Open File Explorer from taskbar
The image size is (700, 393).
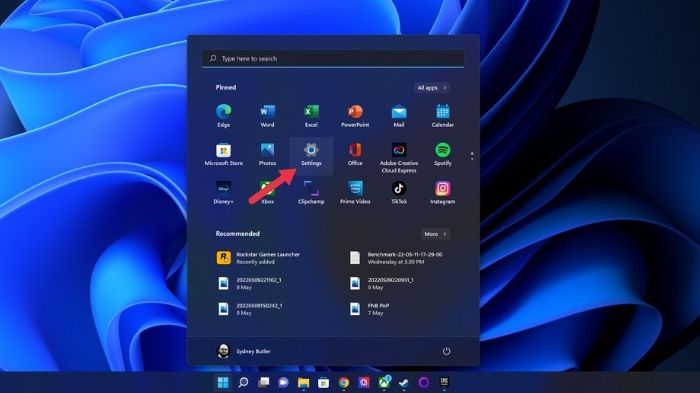(x=304, y=382)
